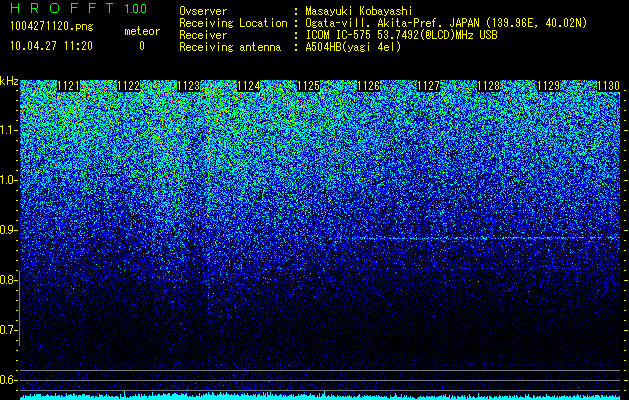629x400 pixels.
Task: Click the Receiving antenna field label
Action: [230, 47]
